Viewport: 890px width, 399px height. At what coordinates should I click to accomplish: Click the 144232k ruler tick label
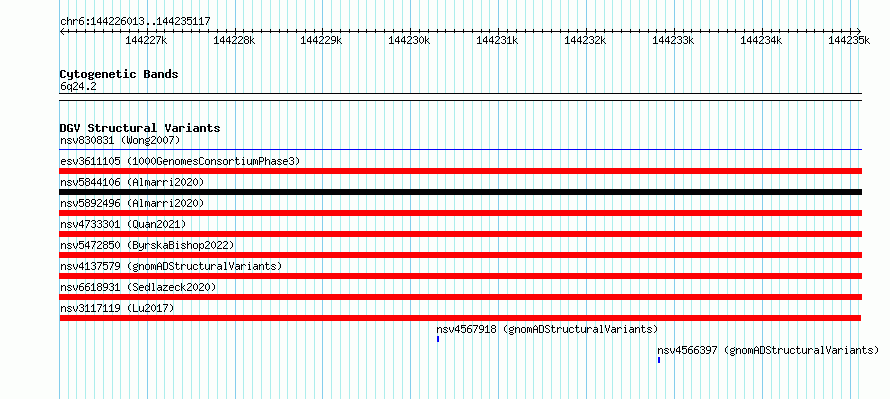point(585,40)
